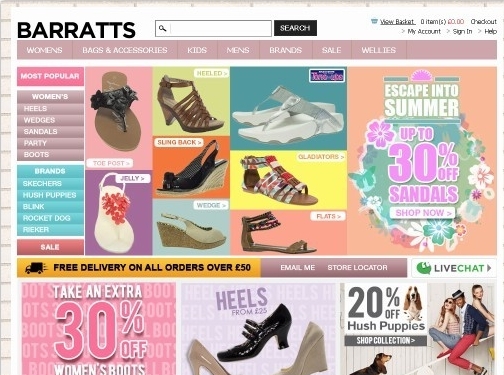Image resolution: width=504 pixels, height=375 pixels.
Task: Click the Skechers Tone-ups logo badge
Action: coord(326,76)
